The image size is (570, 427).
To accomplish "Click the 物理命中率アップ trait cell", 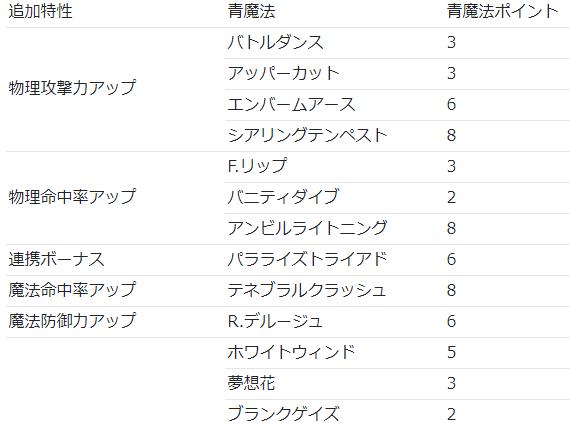I will [72, 197].
